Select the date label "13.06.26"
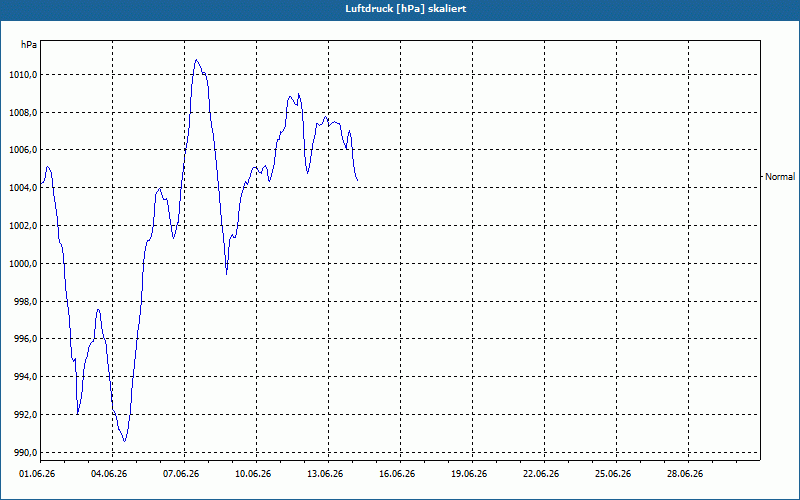 tap(325, 474)
